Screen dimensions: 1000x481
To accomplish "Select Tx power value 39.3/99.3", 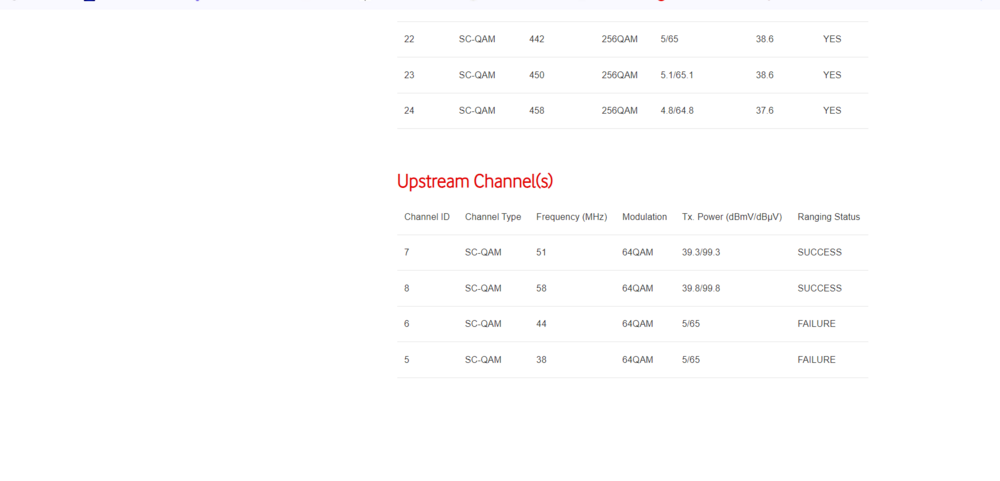I will pyautogui.click(x=701, y=253).
